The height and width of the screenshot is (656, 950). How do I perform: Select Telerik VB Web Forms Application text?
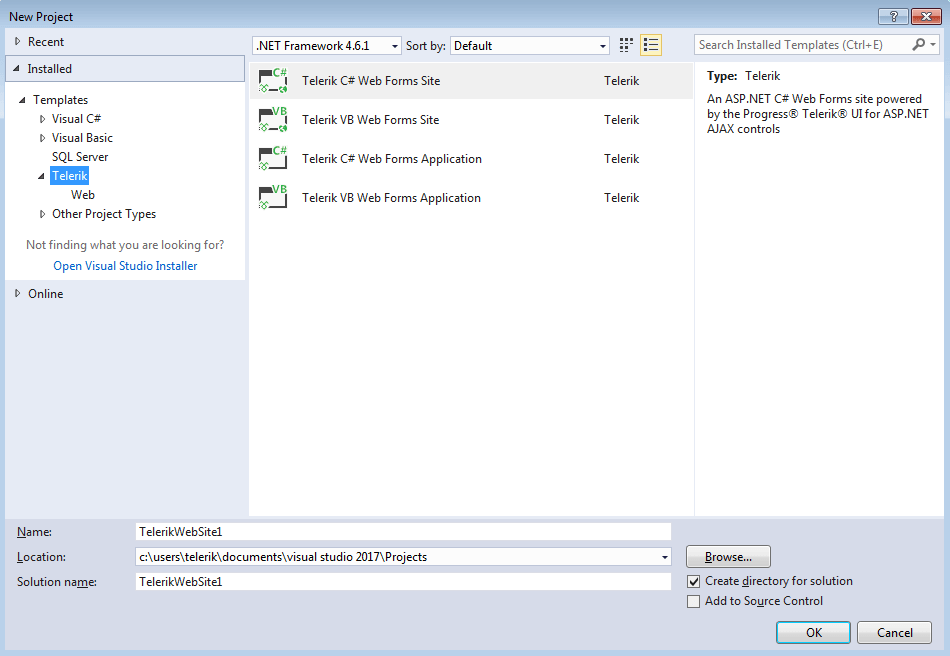point(391,197)
